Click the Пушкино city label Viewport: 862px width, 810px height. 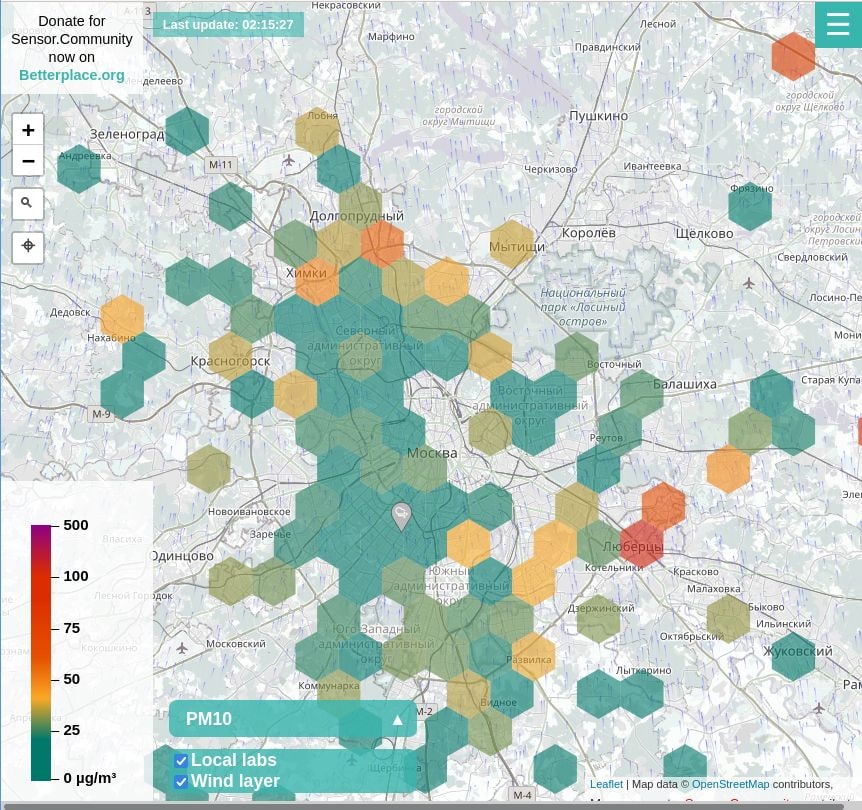[x=598, y=116]
